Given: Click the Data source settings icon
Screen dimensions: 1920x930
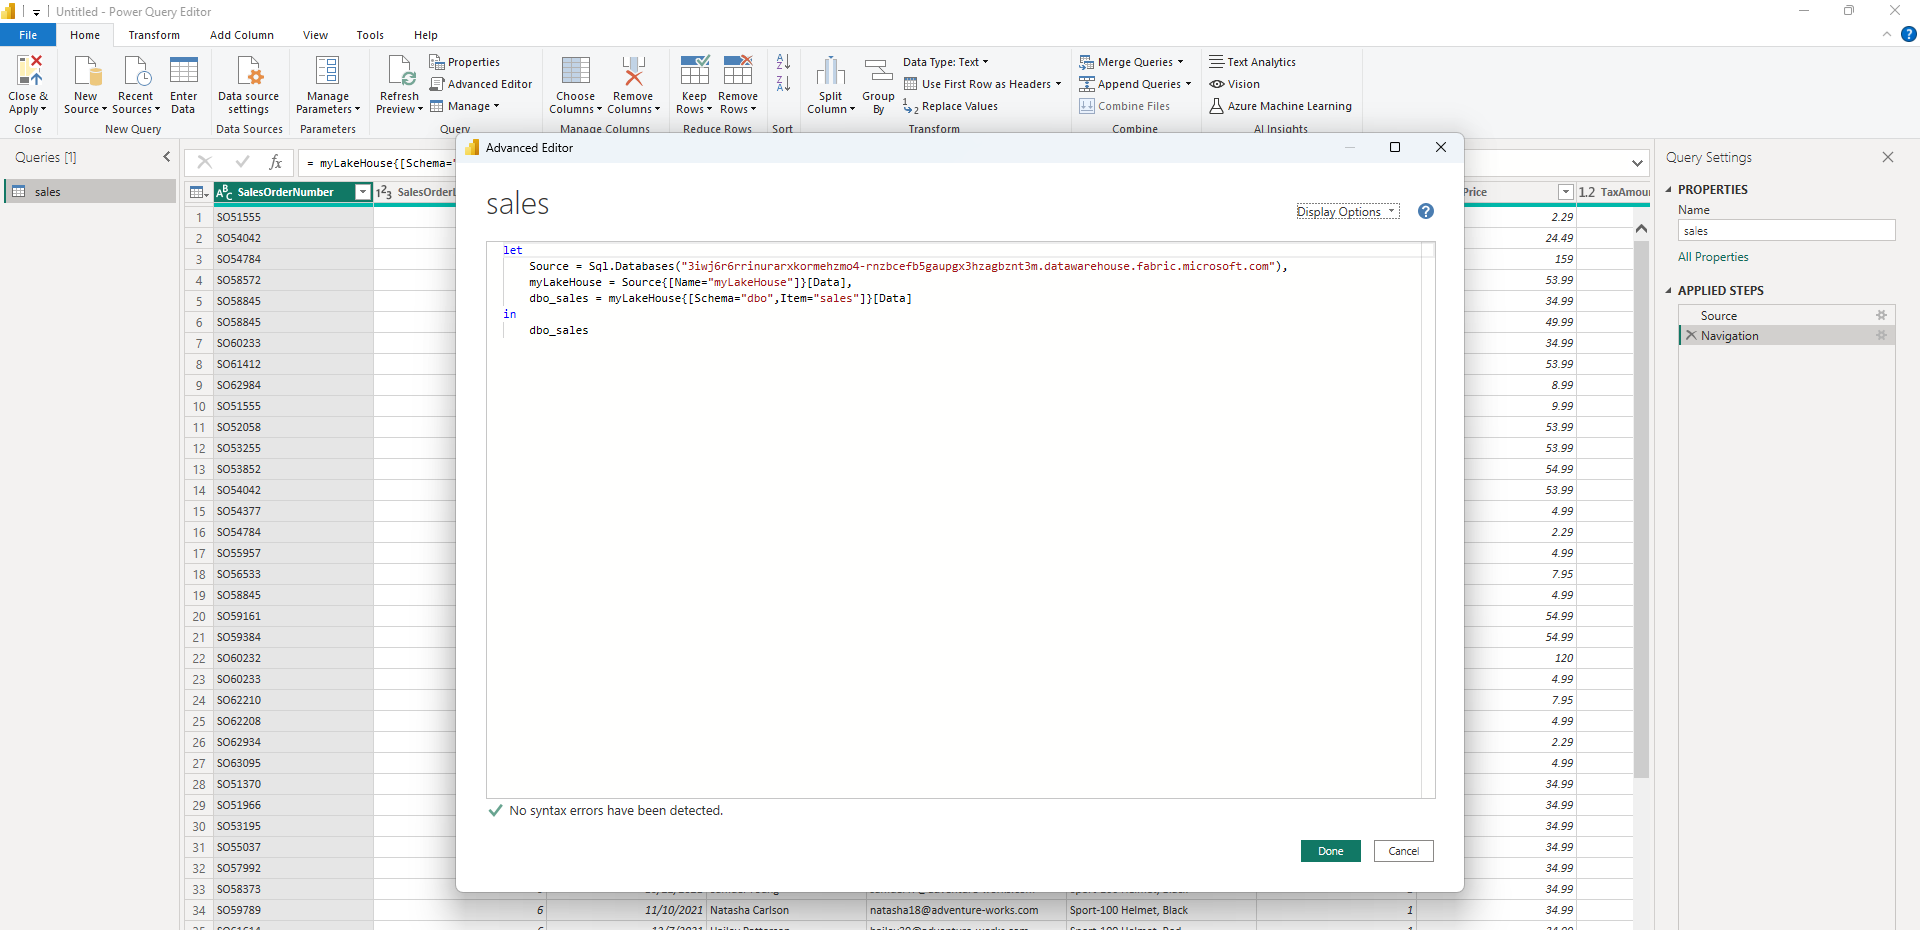Looking at the screenshot, I should click(x=248, y=83).
